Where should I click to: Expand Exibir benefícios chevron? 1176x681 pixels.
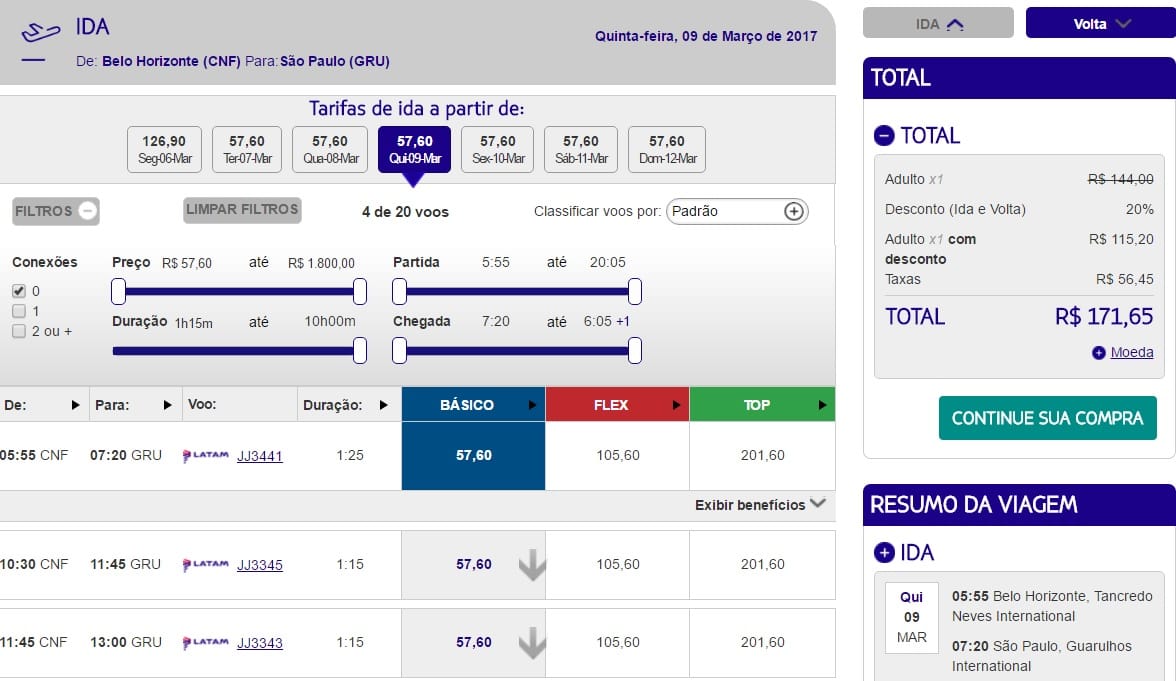pos(818,504)
